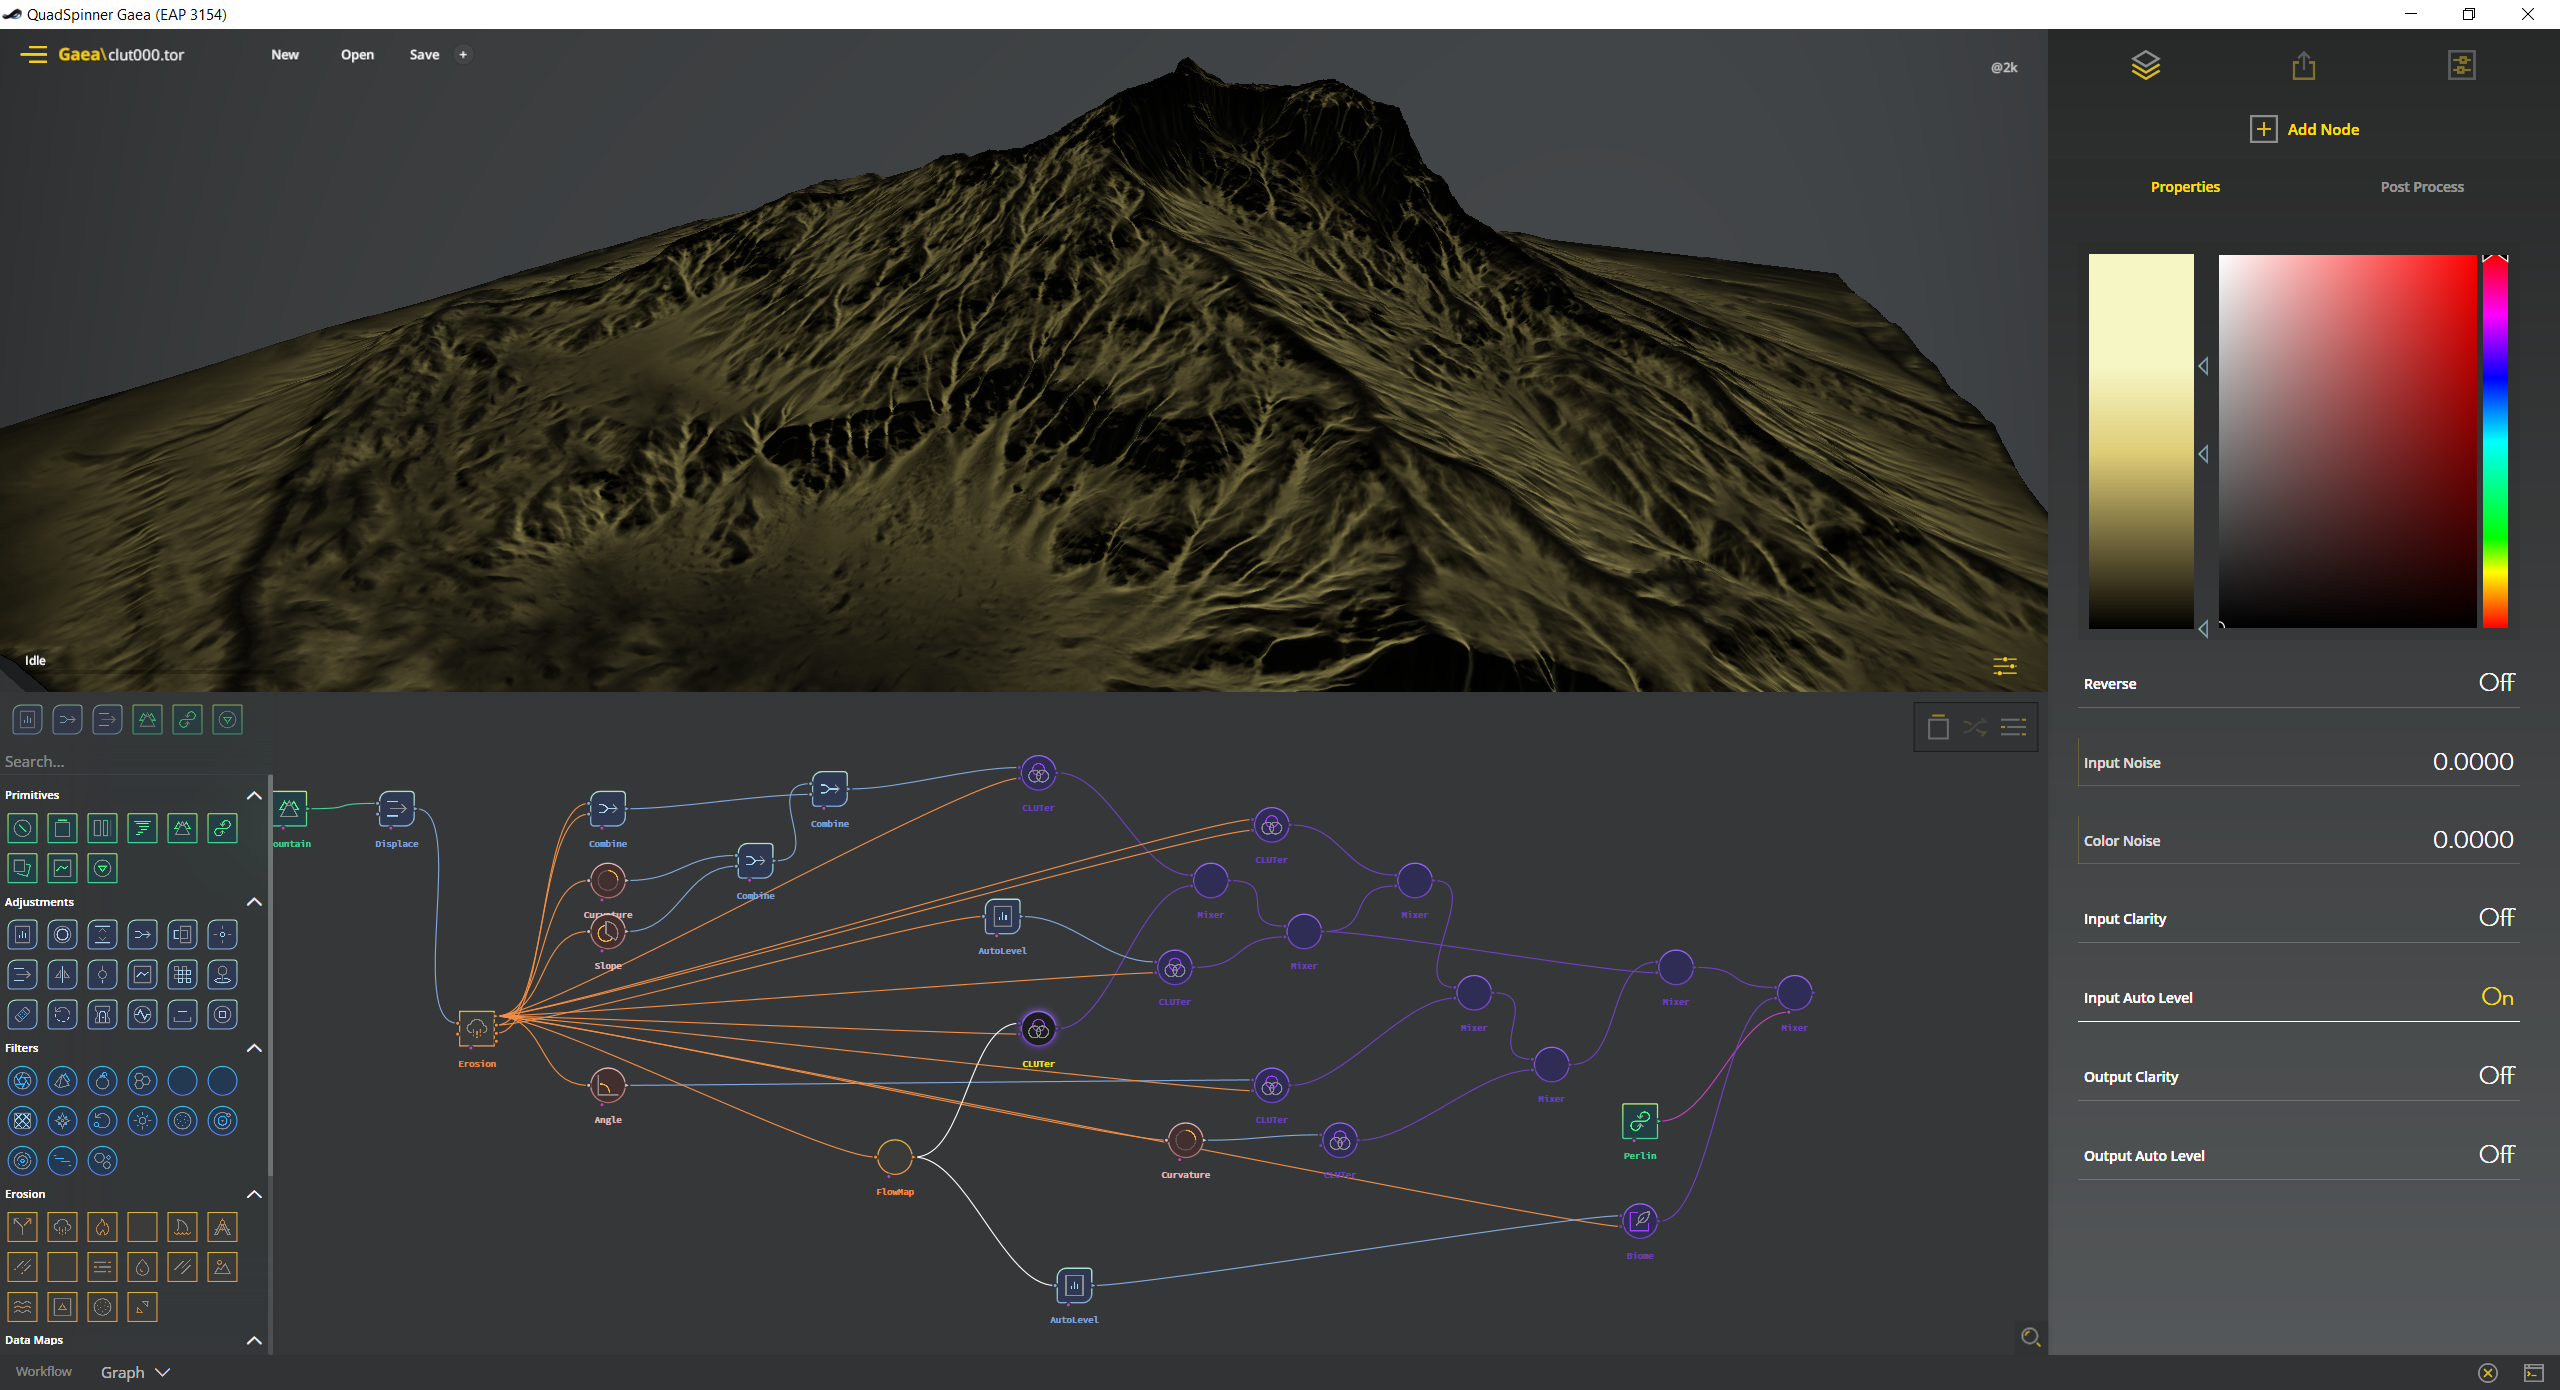Open the Graph dropdown at the bottom
Image resolution: width=2560 pixels, height=1390 pixels.
pos(134,1371)
